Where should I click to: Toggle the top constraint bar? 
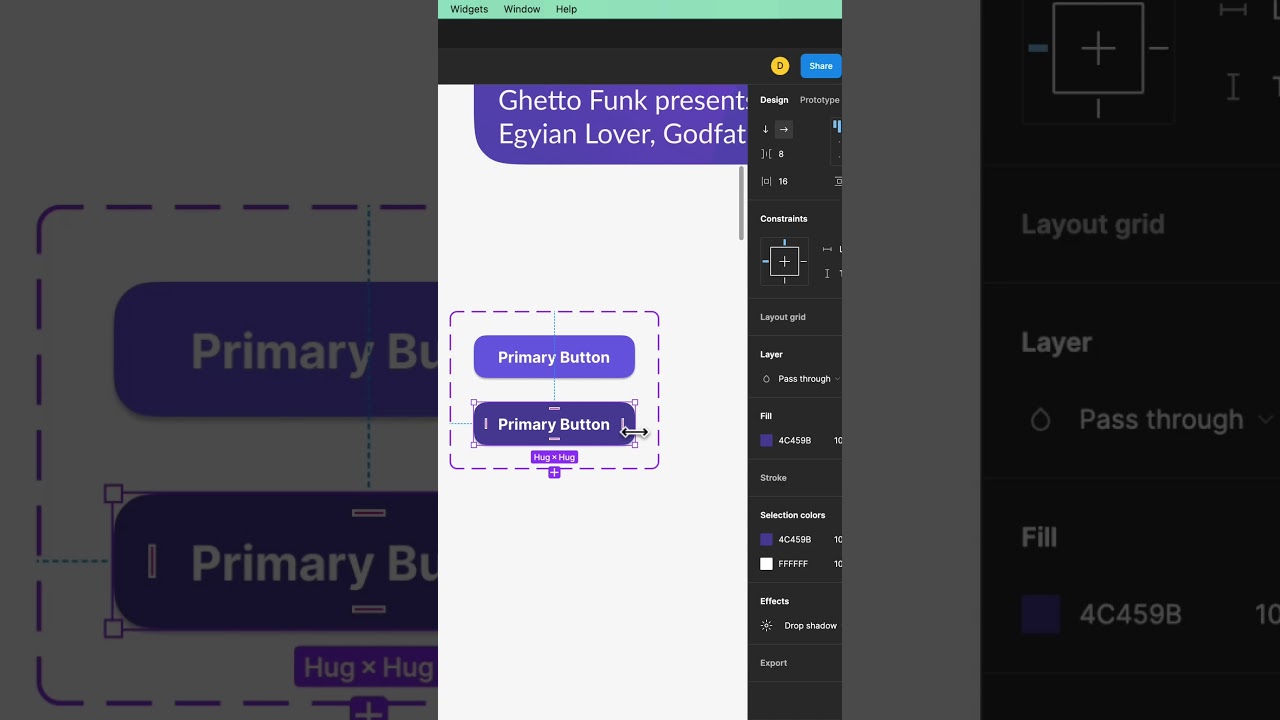point(784,243)
